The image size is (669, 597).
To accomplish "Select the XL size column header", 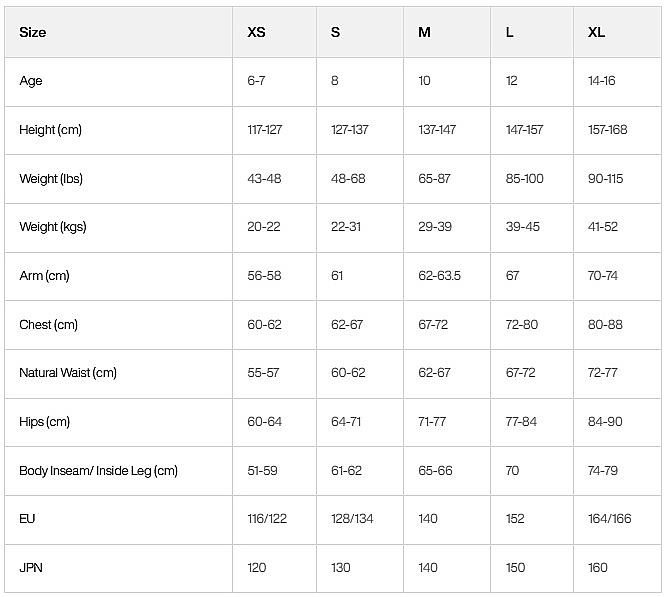I will tap(596, 32).
